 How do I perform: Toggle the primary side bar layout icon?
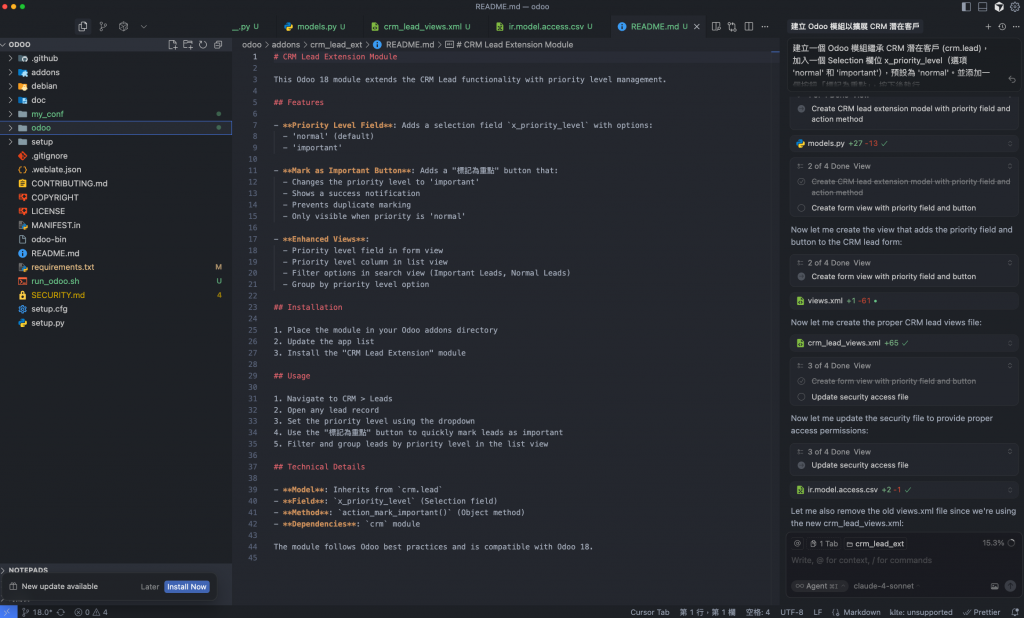(966, 7)
